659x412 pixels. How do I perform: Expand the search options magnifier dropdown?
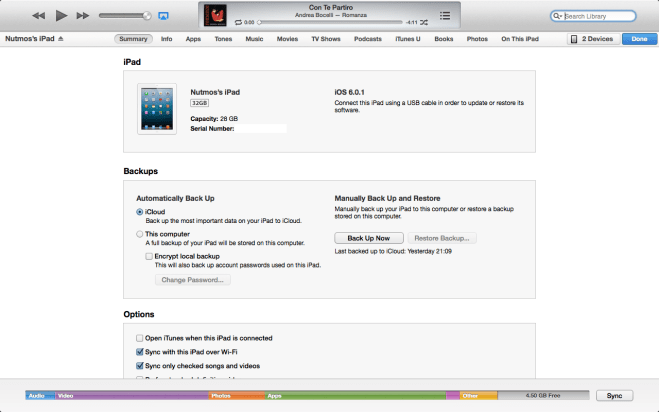pos(558,17)
